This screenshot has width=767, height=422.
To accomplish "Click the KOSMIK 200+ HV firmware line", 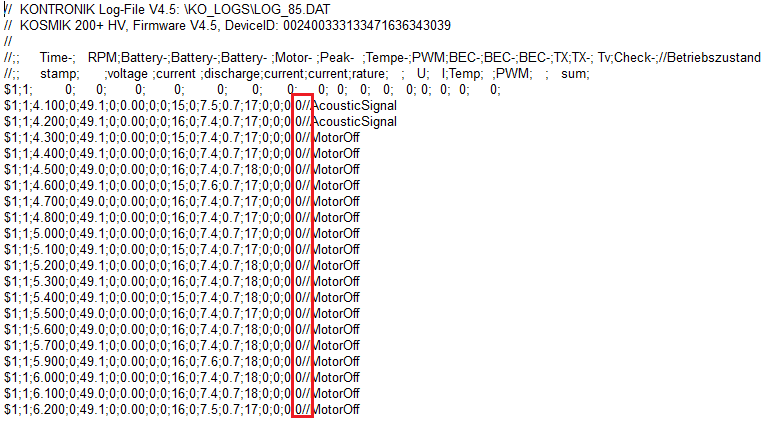I will coord(227,25).
